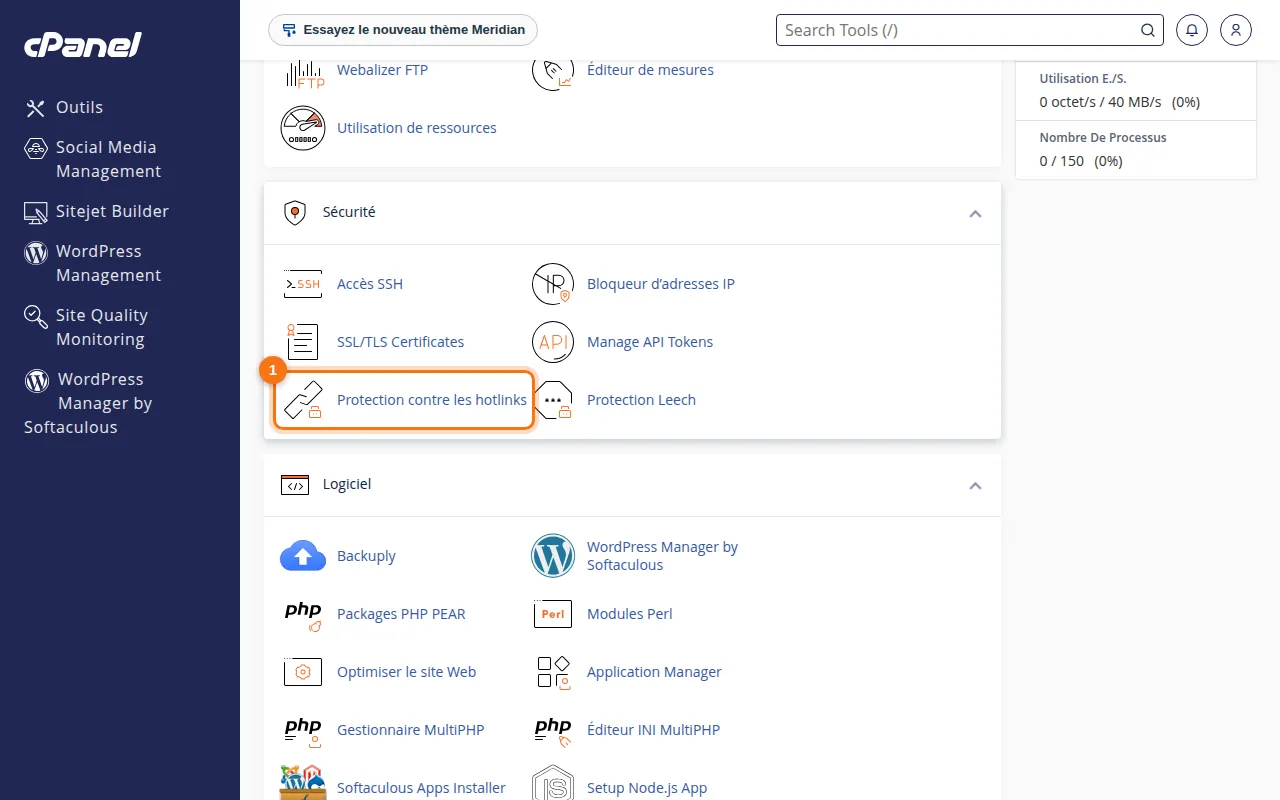
Task: Open the Modules Perl link
Action: (x=629, y=614)
